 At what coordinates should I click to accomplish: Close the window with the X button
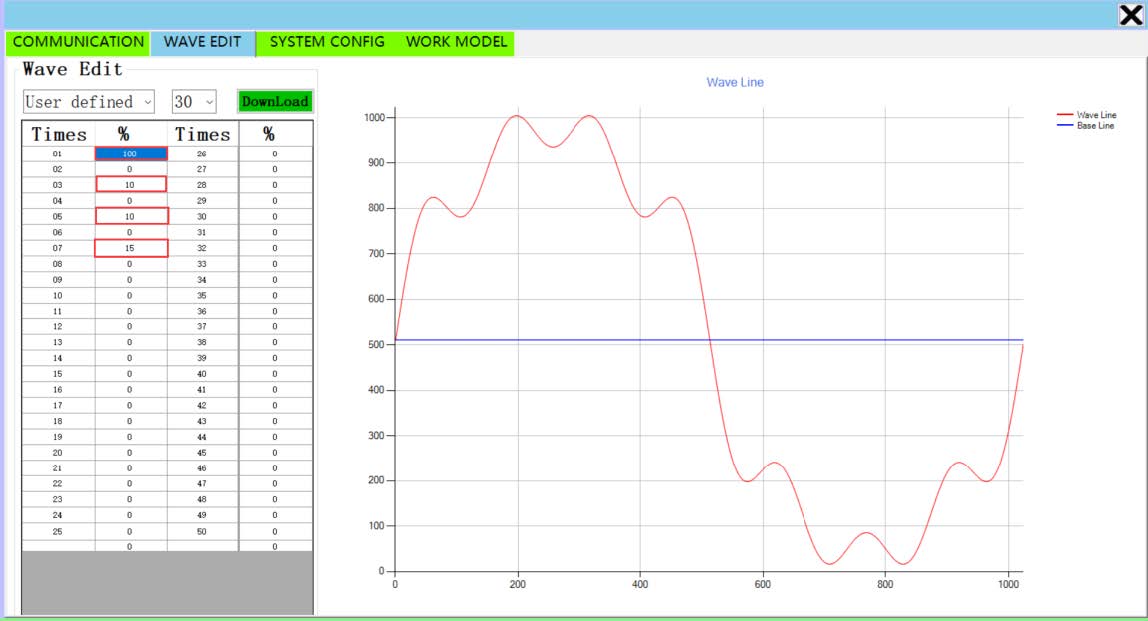pos(1131,14)
